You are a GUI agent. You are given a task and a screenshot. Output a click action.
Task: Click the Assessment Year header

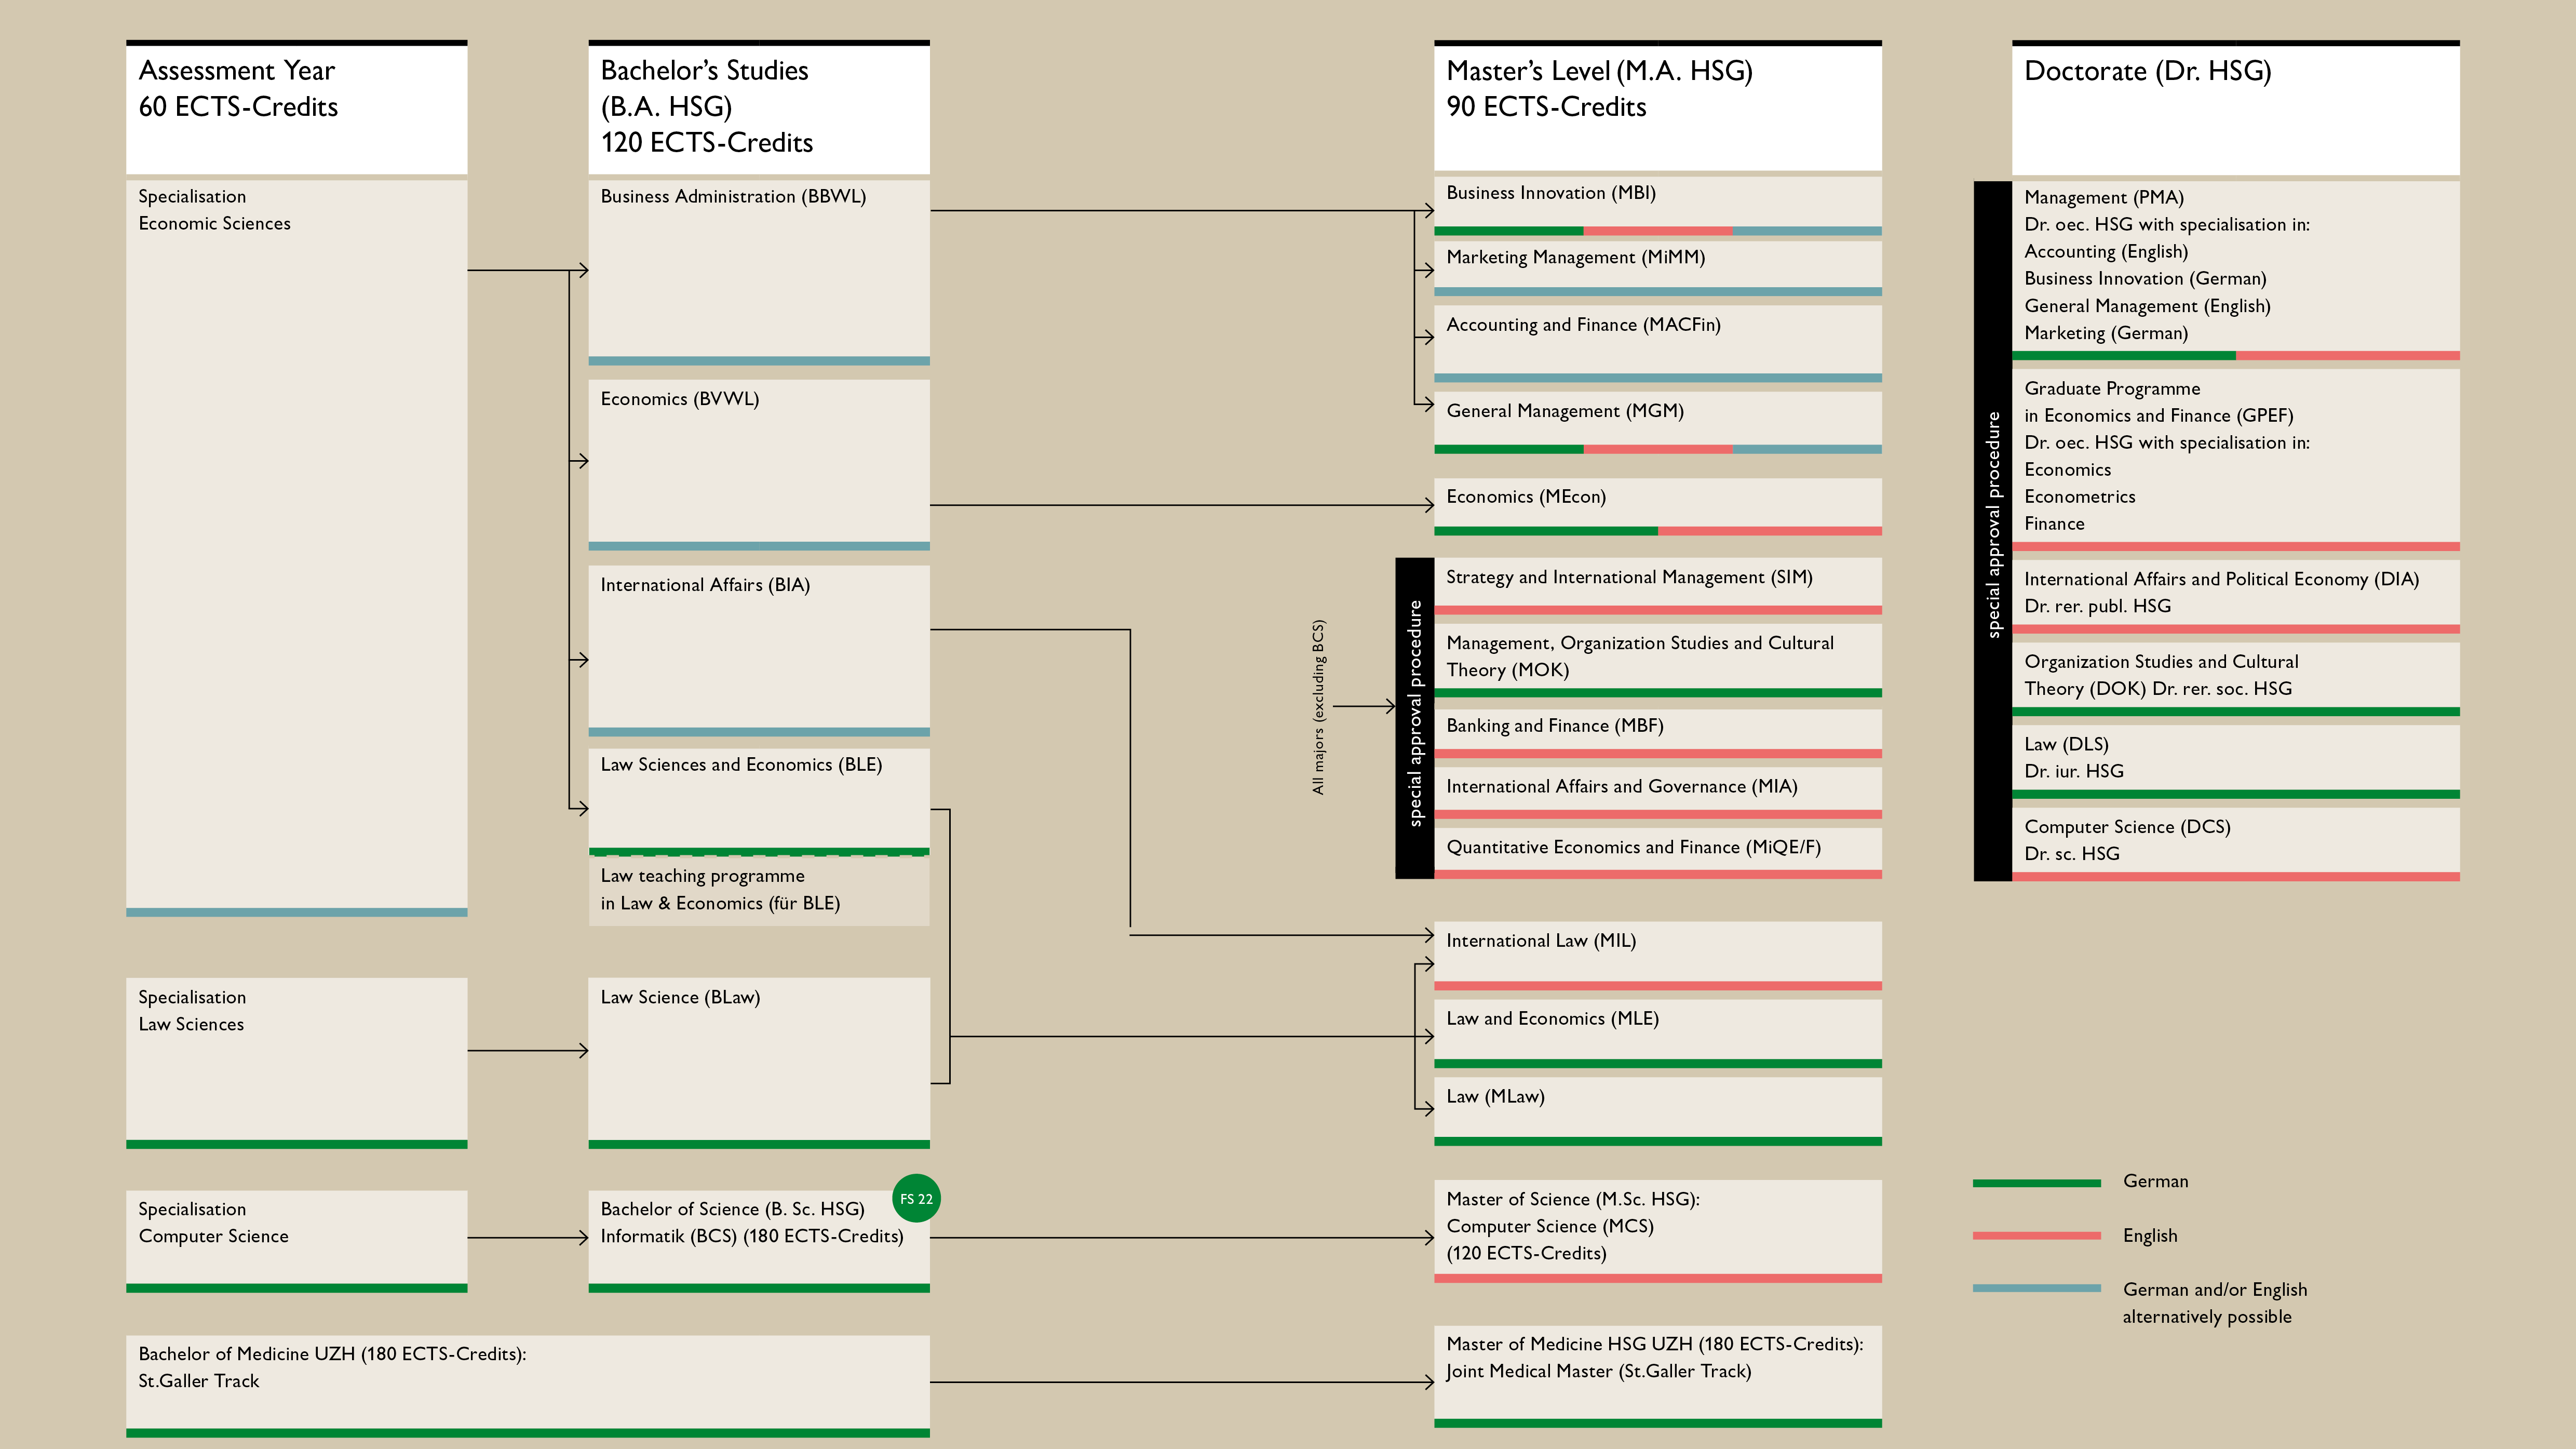click(x=296, y=106)
